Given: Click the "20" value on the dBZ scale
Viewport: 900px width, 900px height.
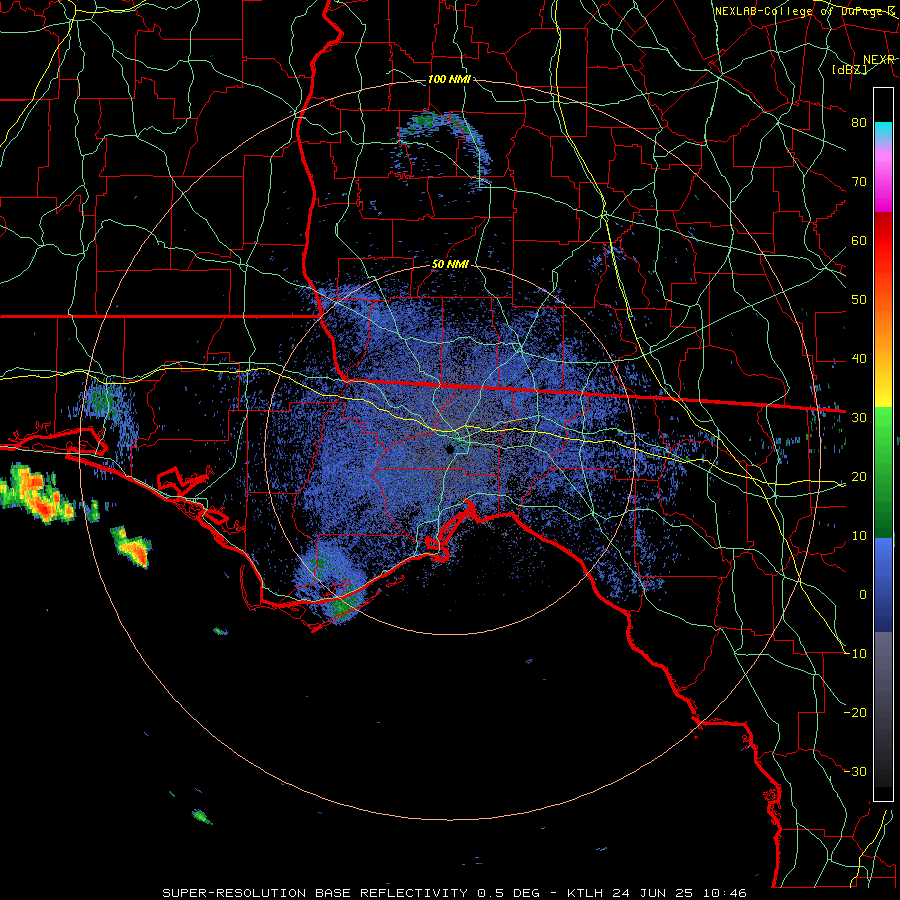Looking at the screenshot, I should pyautogui.click(x=859, y=476).
